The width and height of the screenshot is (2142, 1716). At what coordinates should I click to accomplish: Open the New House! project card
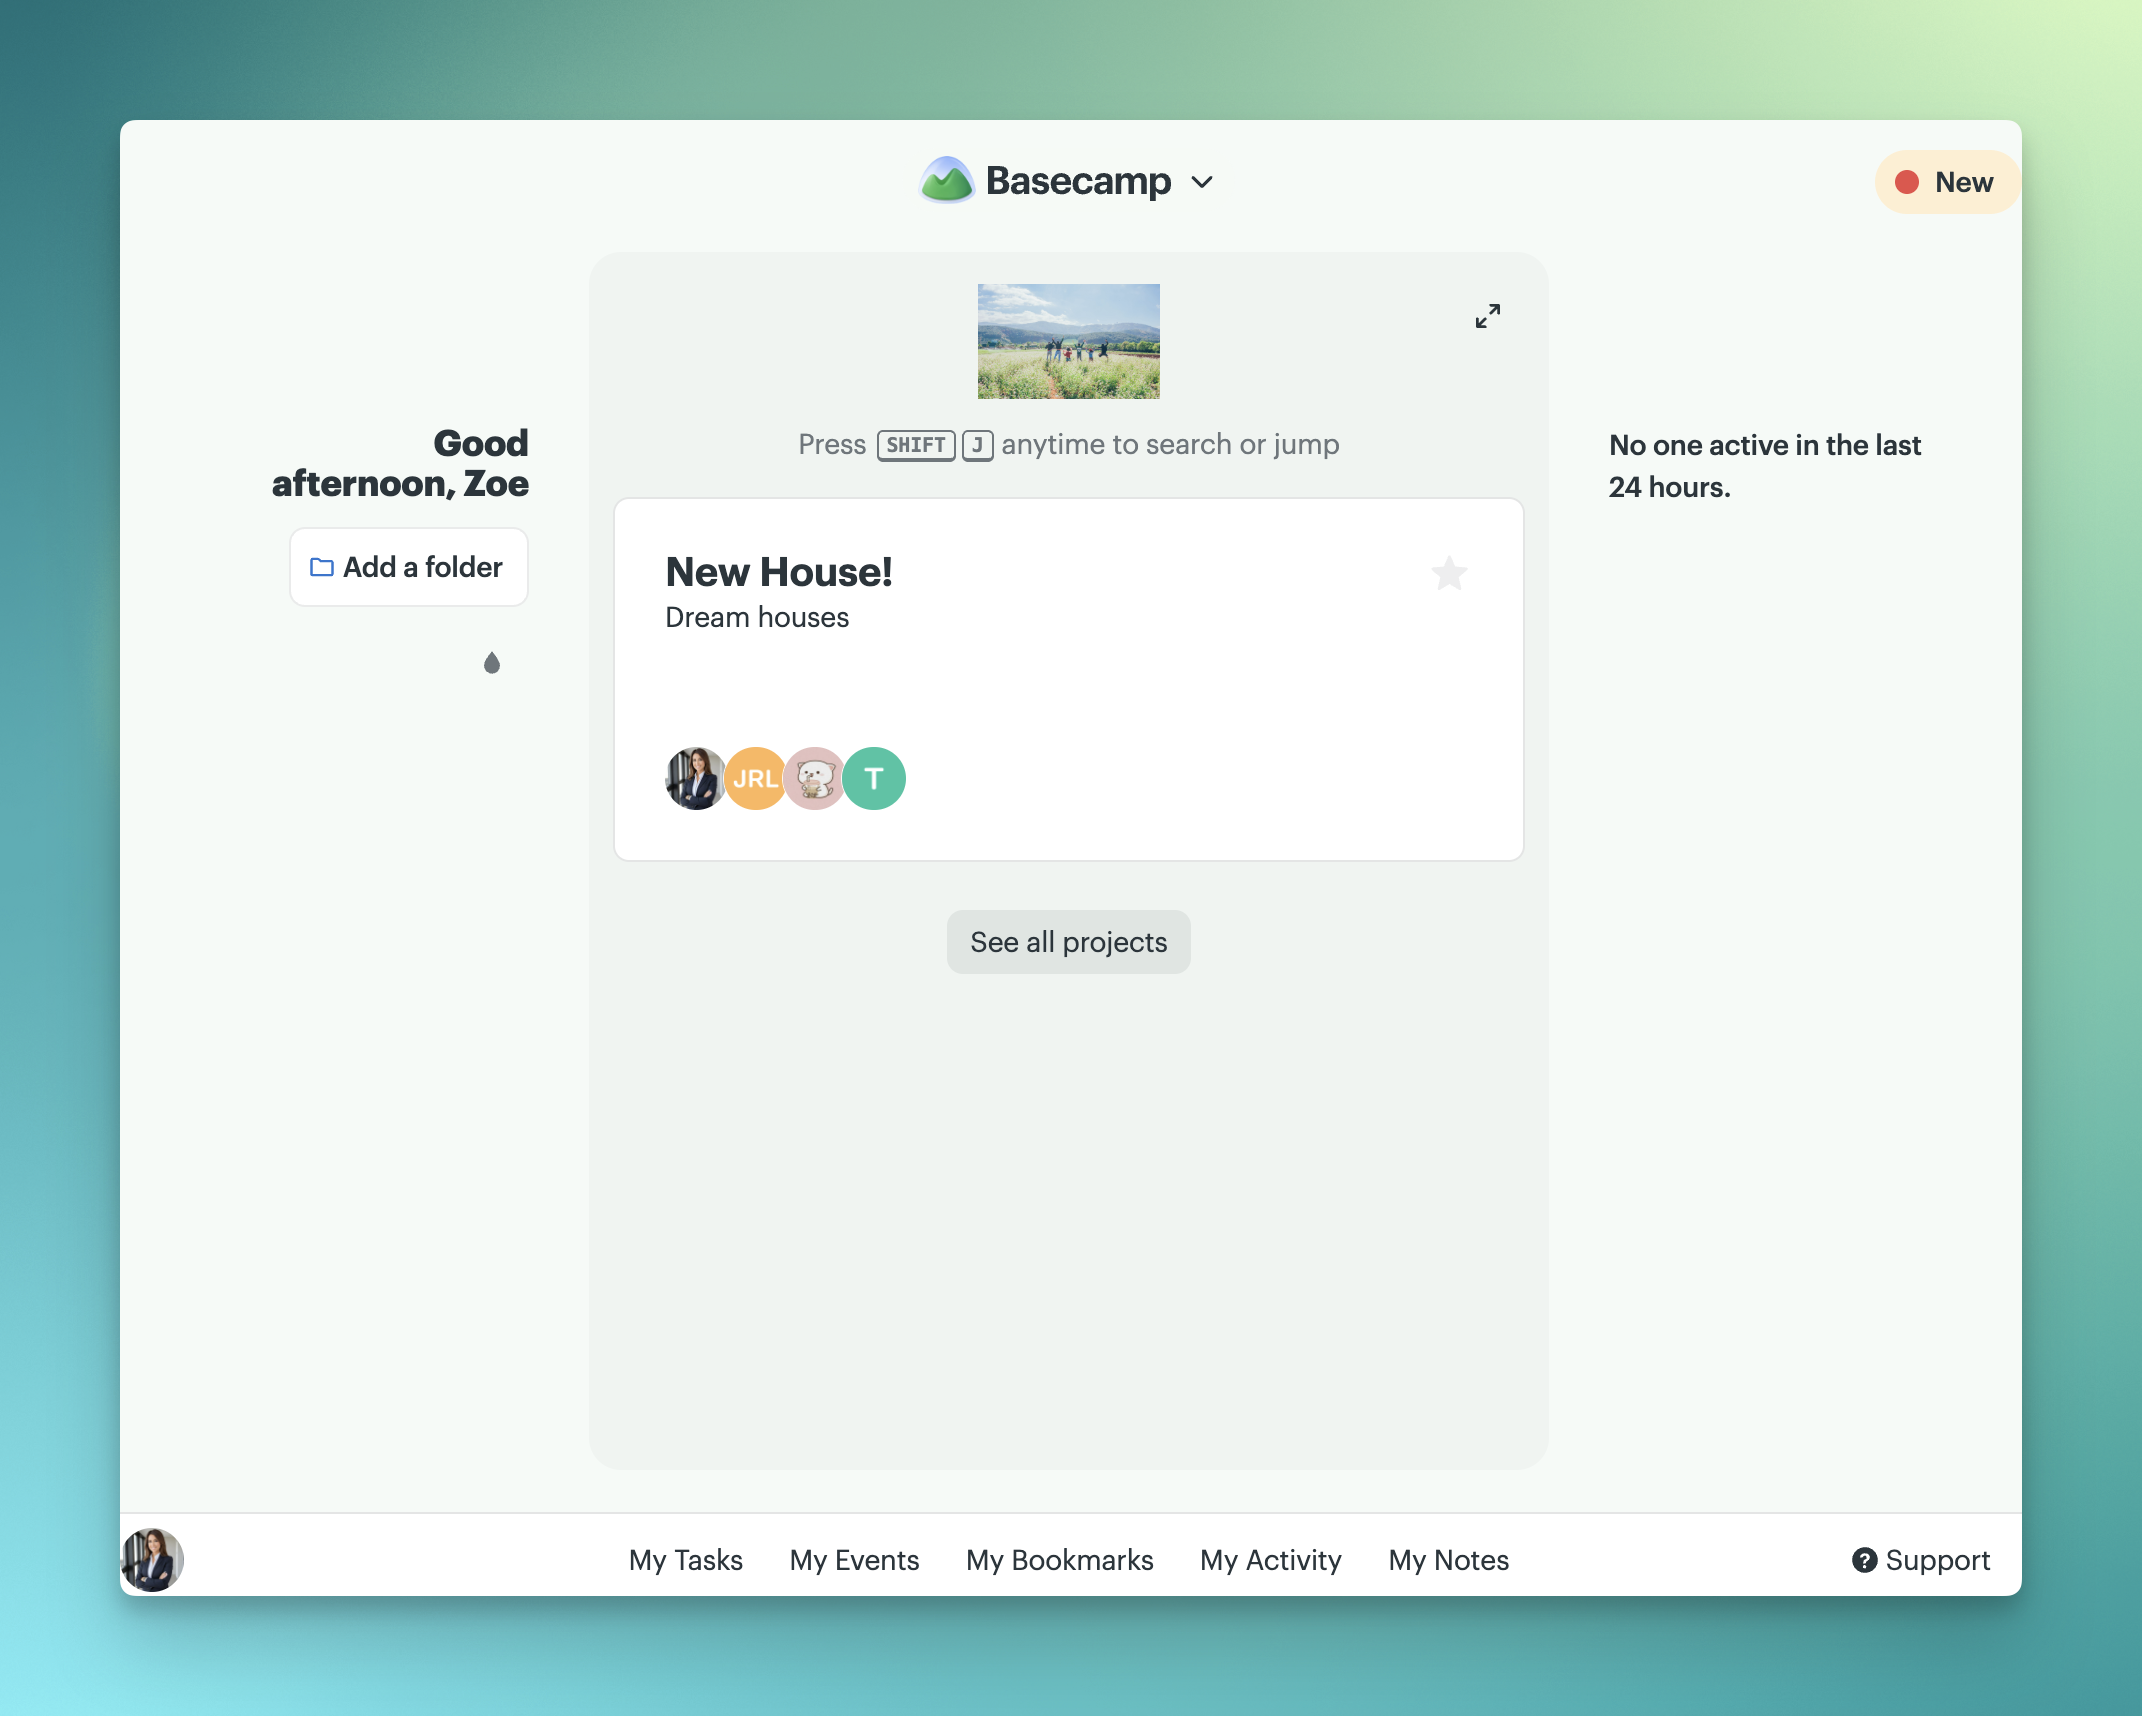1069,679
